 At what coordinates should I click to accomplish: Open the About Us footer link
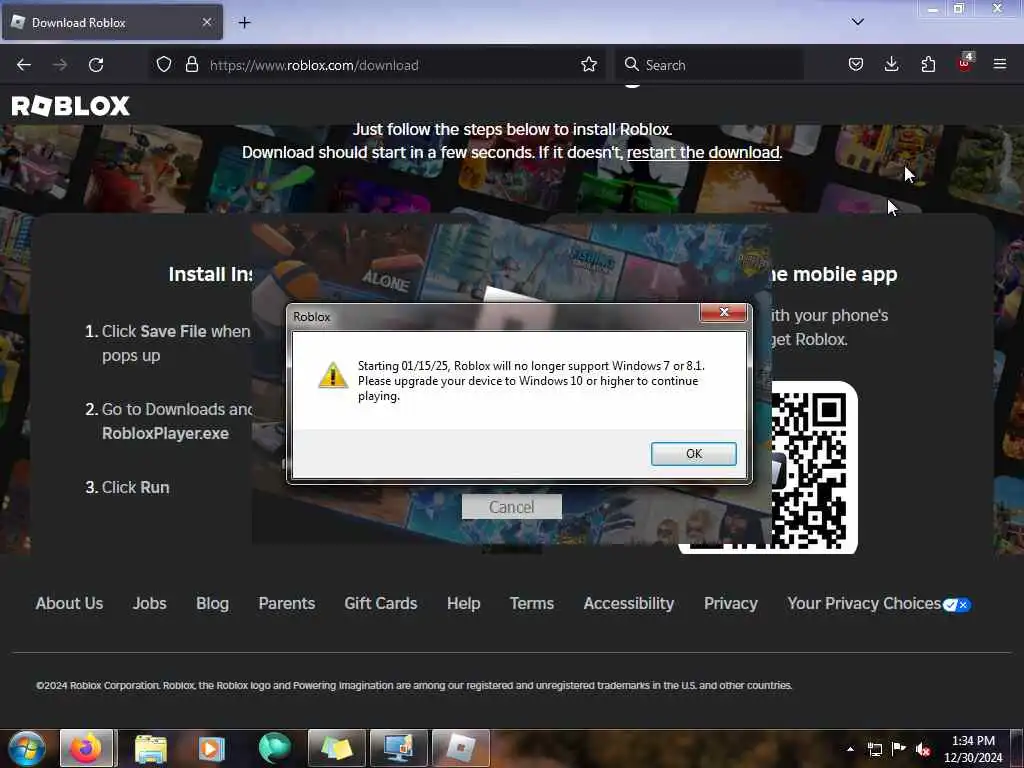coord(69,603)
